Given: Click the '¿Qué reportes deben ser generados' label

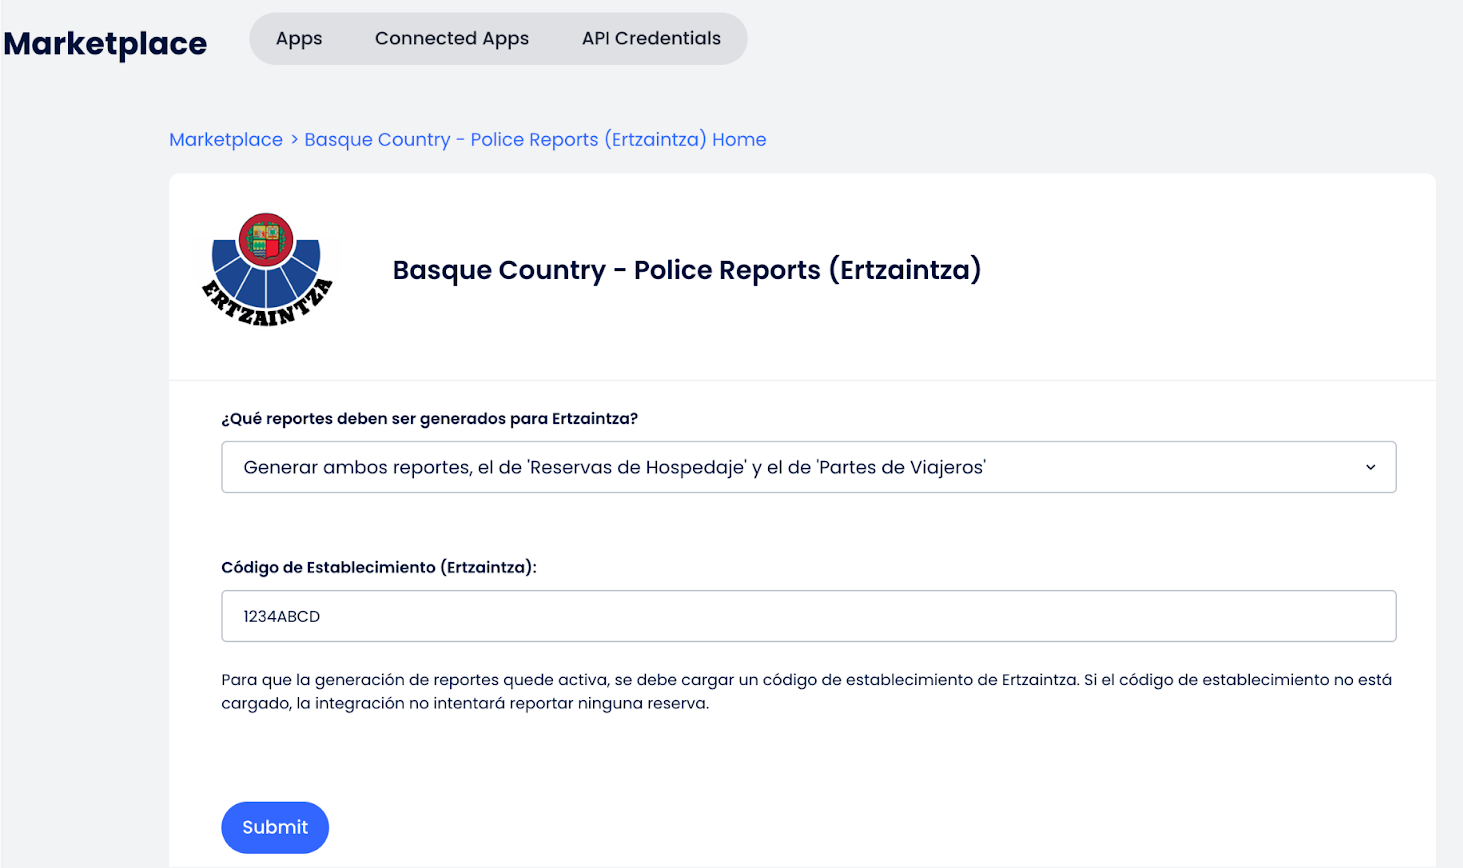Looking at the screenshot, I should coord(429,419).
